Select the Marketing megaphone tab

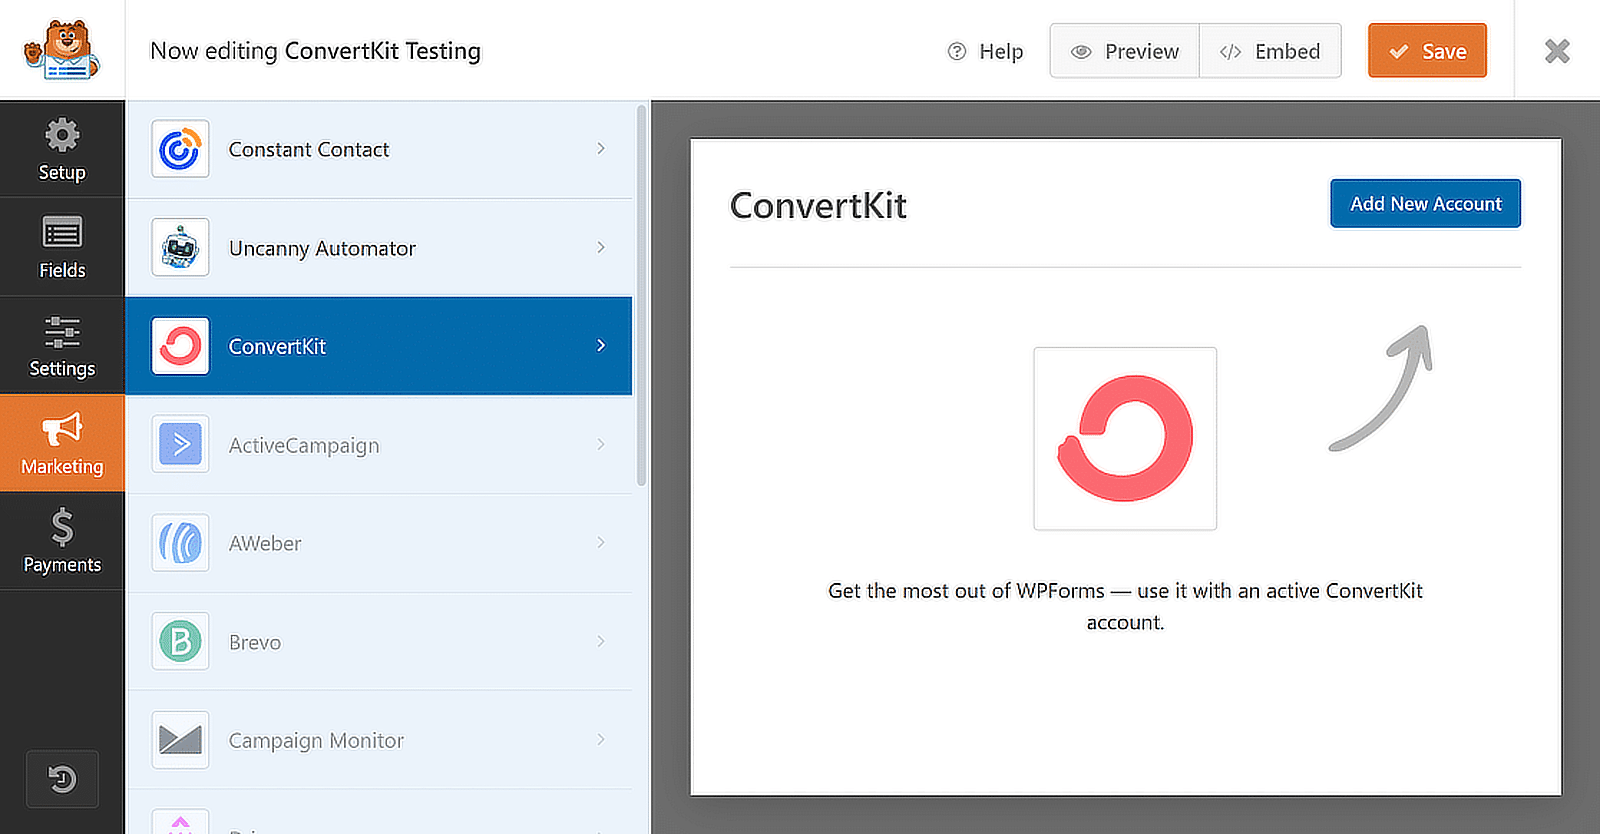62,443
